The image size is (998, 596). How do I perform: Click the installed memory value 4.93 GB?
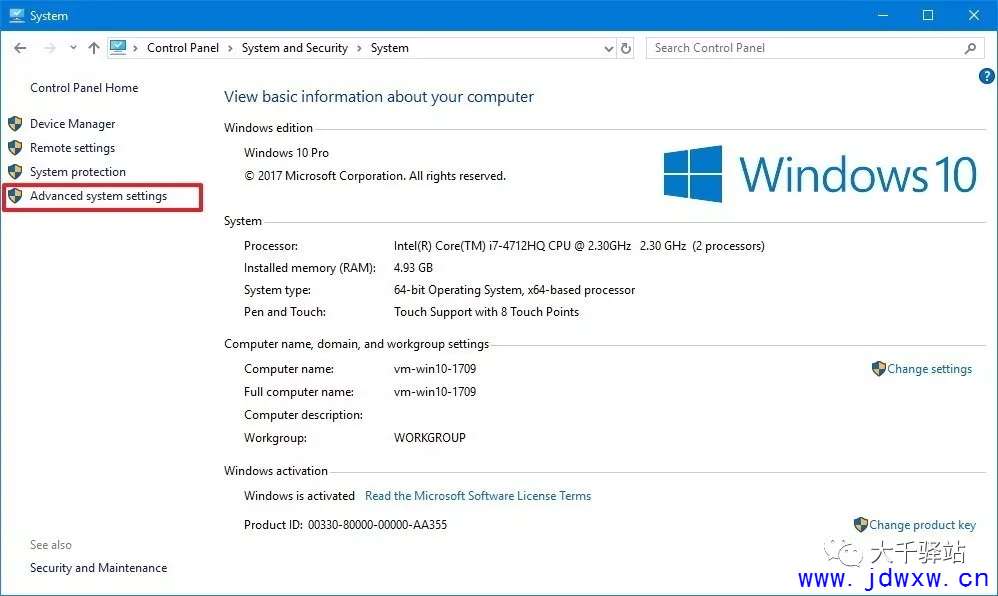tap(413, 268)
